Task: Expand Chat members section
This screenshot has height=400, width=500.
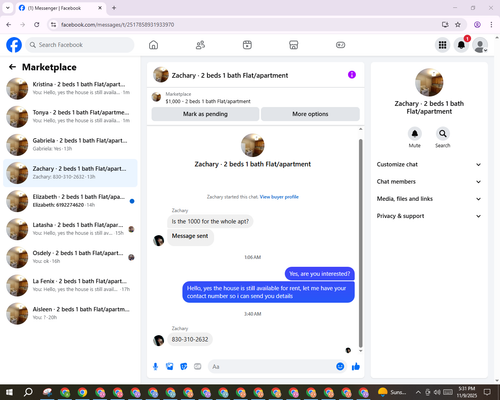Action: click(x=429, y=182)
